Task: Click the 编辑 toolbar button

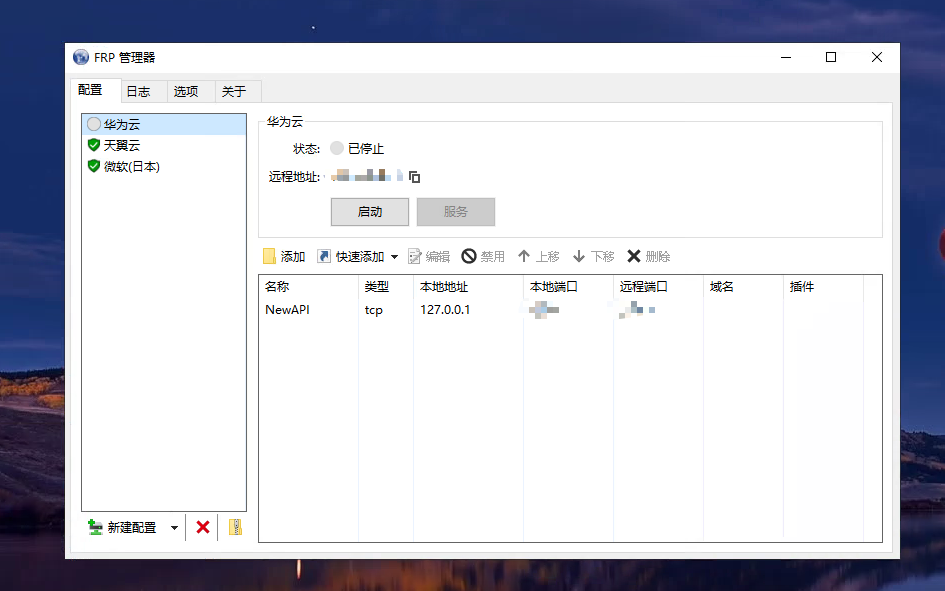Action: point(429,257)
